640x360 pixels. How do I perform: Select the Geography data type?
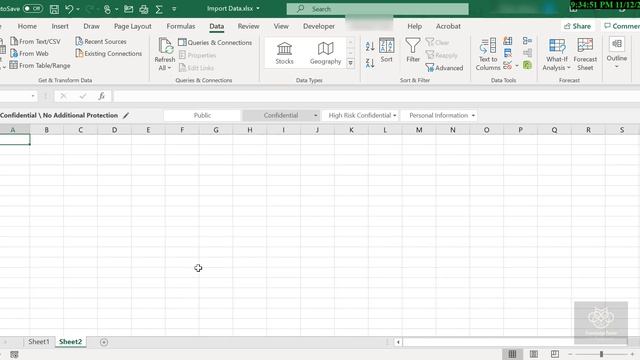point(325,53)
